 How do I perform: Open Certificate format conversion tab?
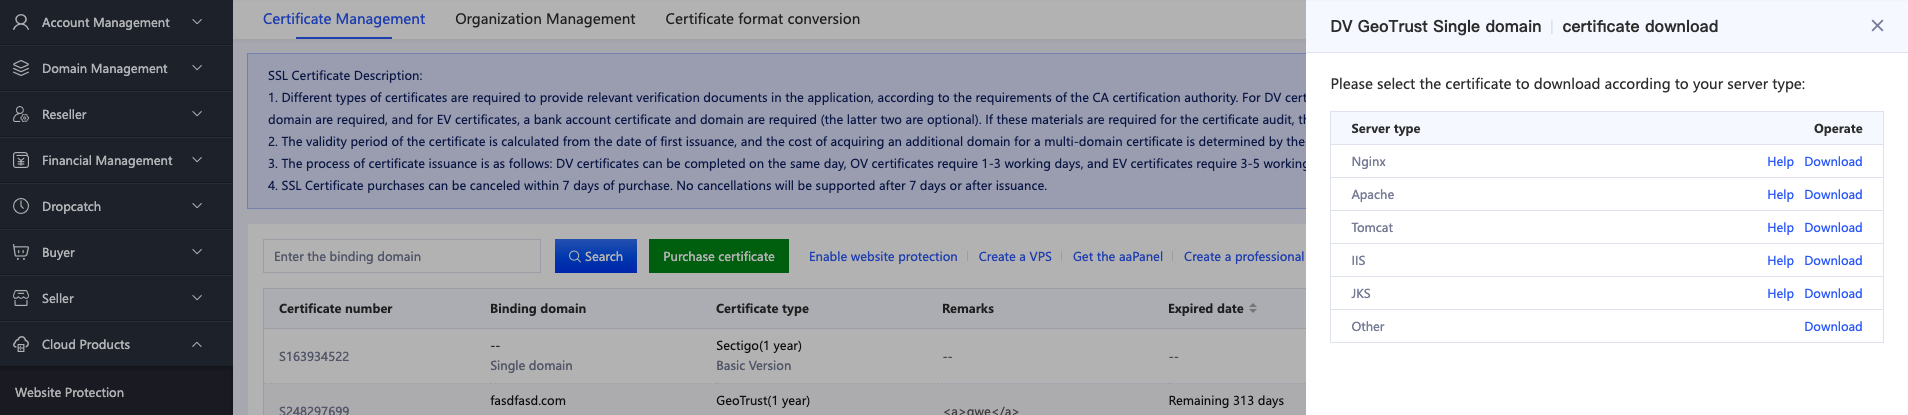[x=762, y=19]
